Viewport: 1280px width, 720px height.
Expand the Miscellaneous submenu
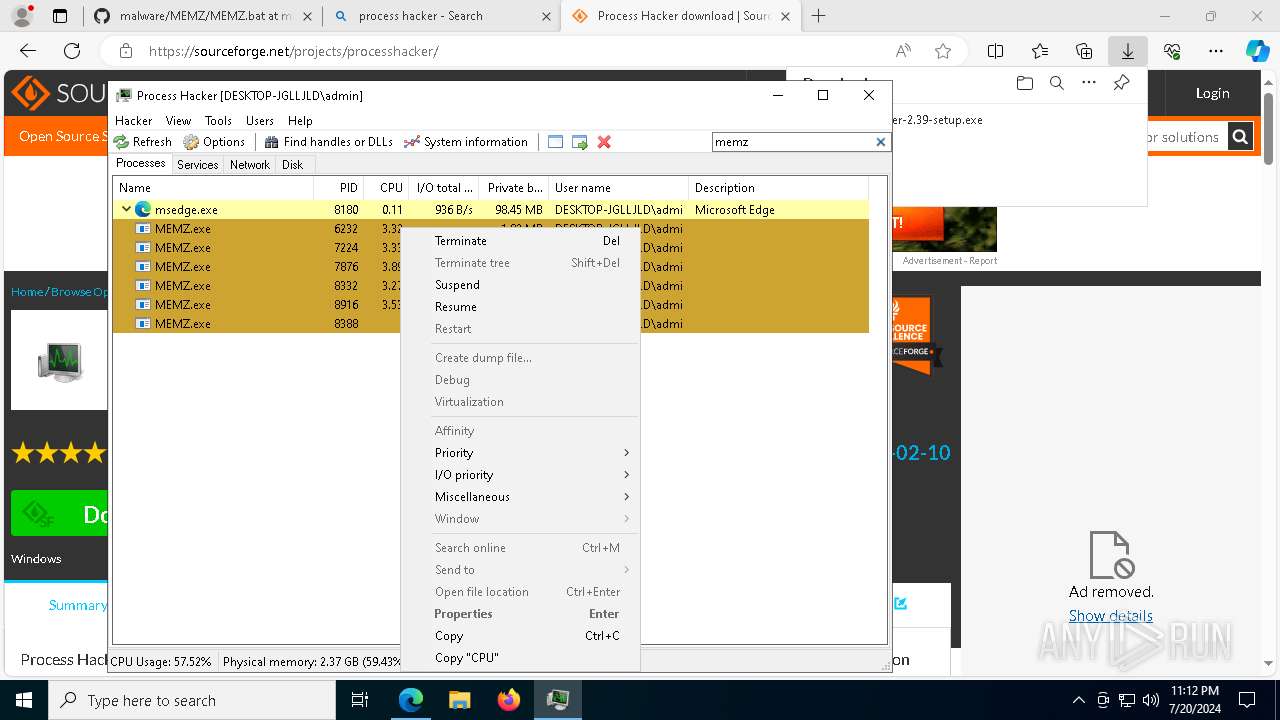pos(519,497)
